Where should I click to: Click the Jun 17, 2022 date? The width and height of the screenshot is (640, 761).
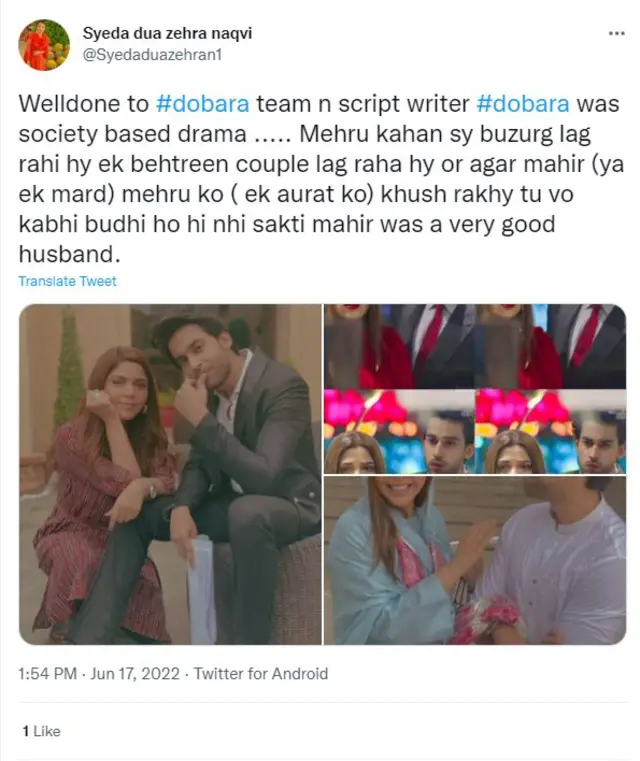click(135, 674)
